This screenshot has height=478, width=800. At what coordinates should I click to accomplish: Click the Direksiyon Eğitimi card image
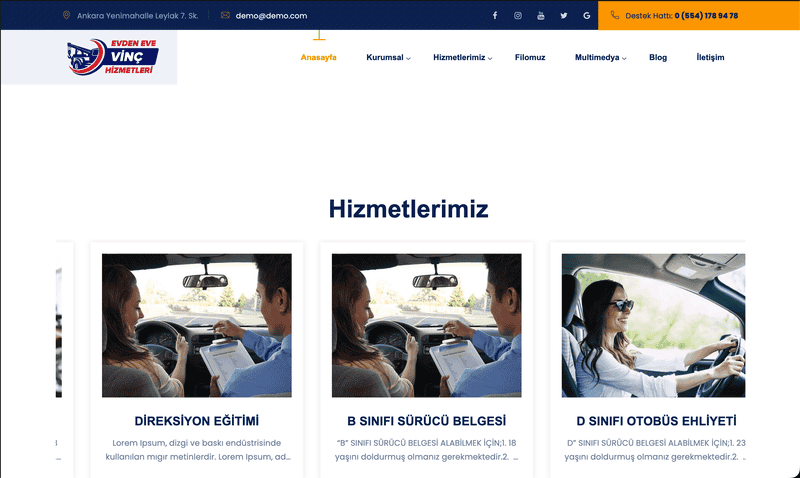197,325
